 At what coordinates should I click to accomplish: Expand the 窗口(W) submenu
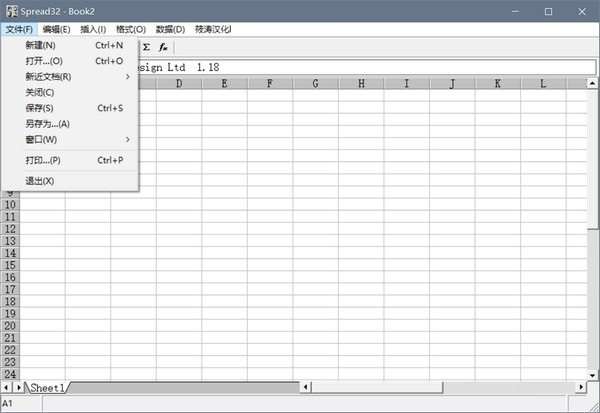tap(70, 139)
